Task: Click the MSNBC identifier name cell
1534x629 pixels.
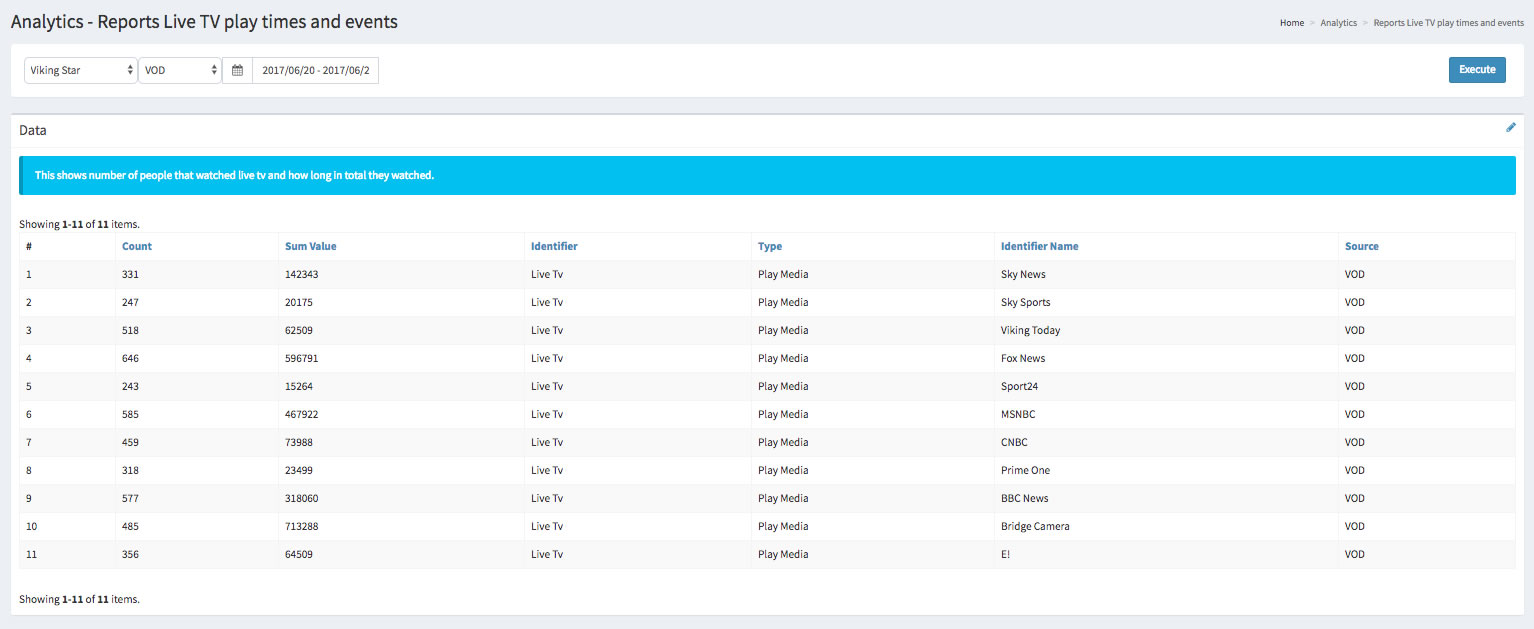Action: pos(1017,414)
